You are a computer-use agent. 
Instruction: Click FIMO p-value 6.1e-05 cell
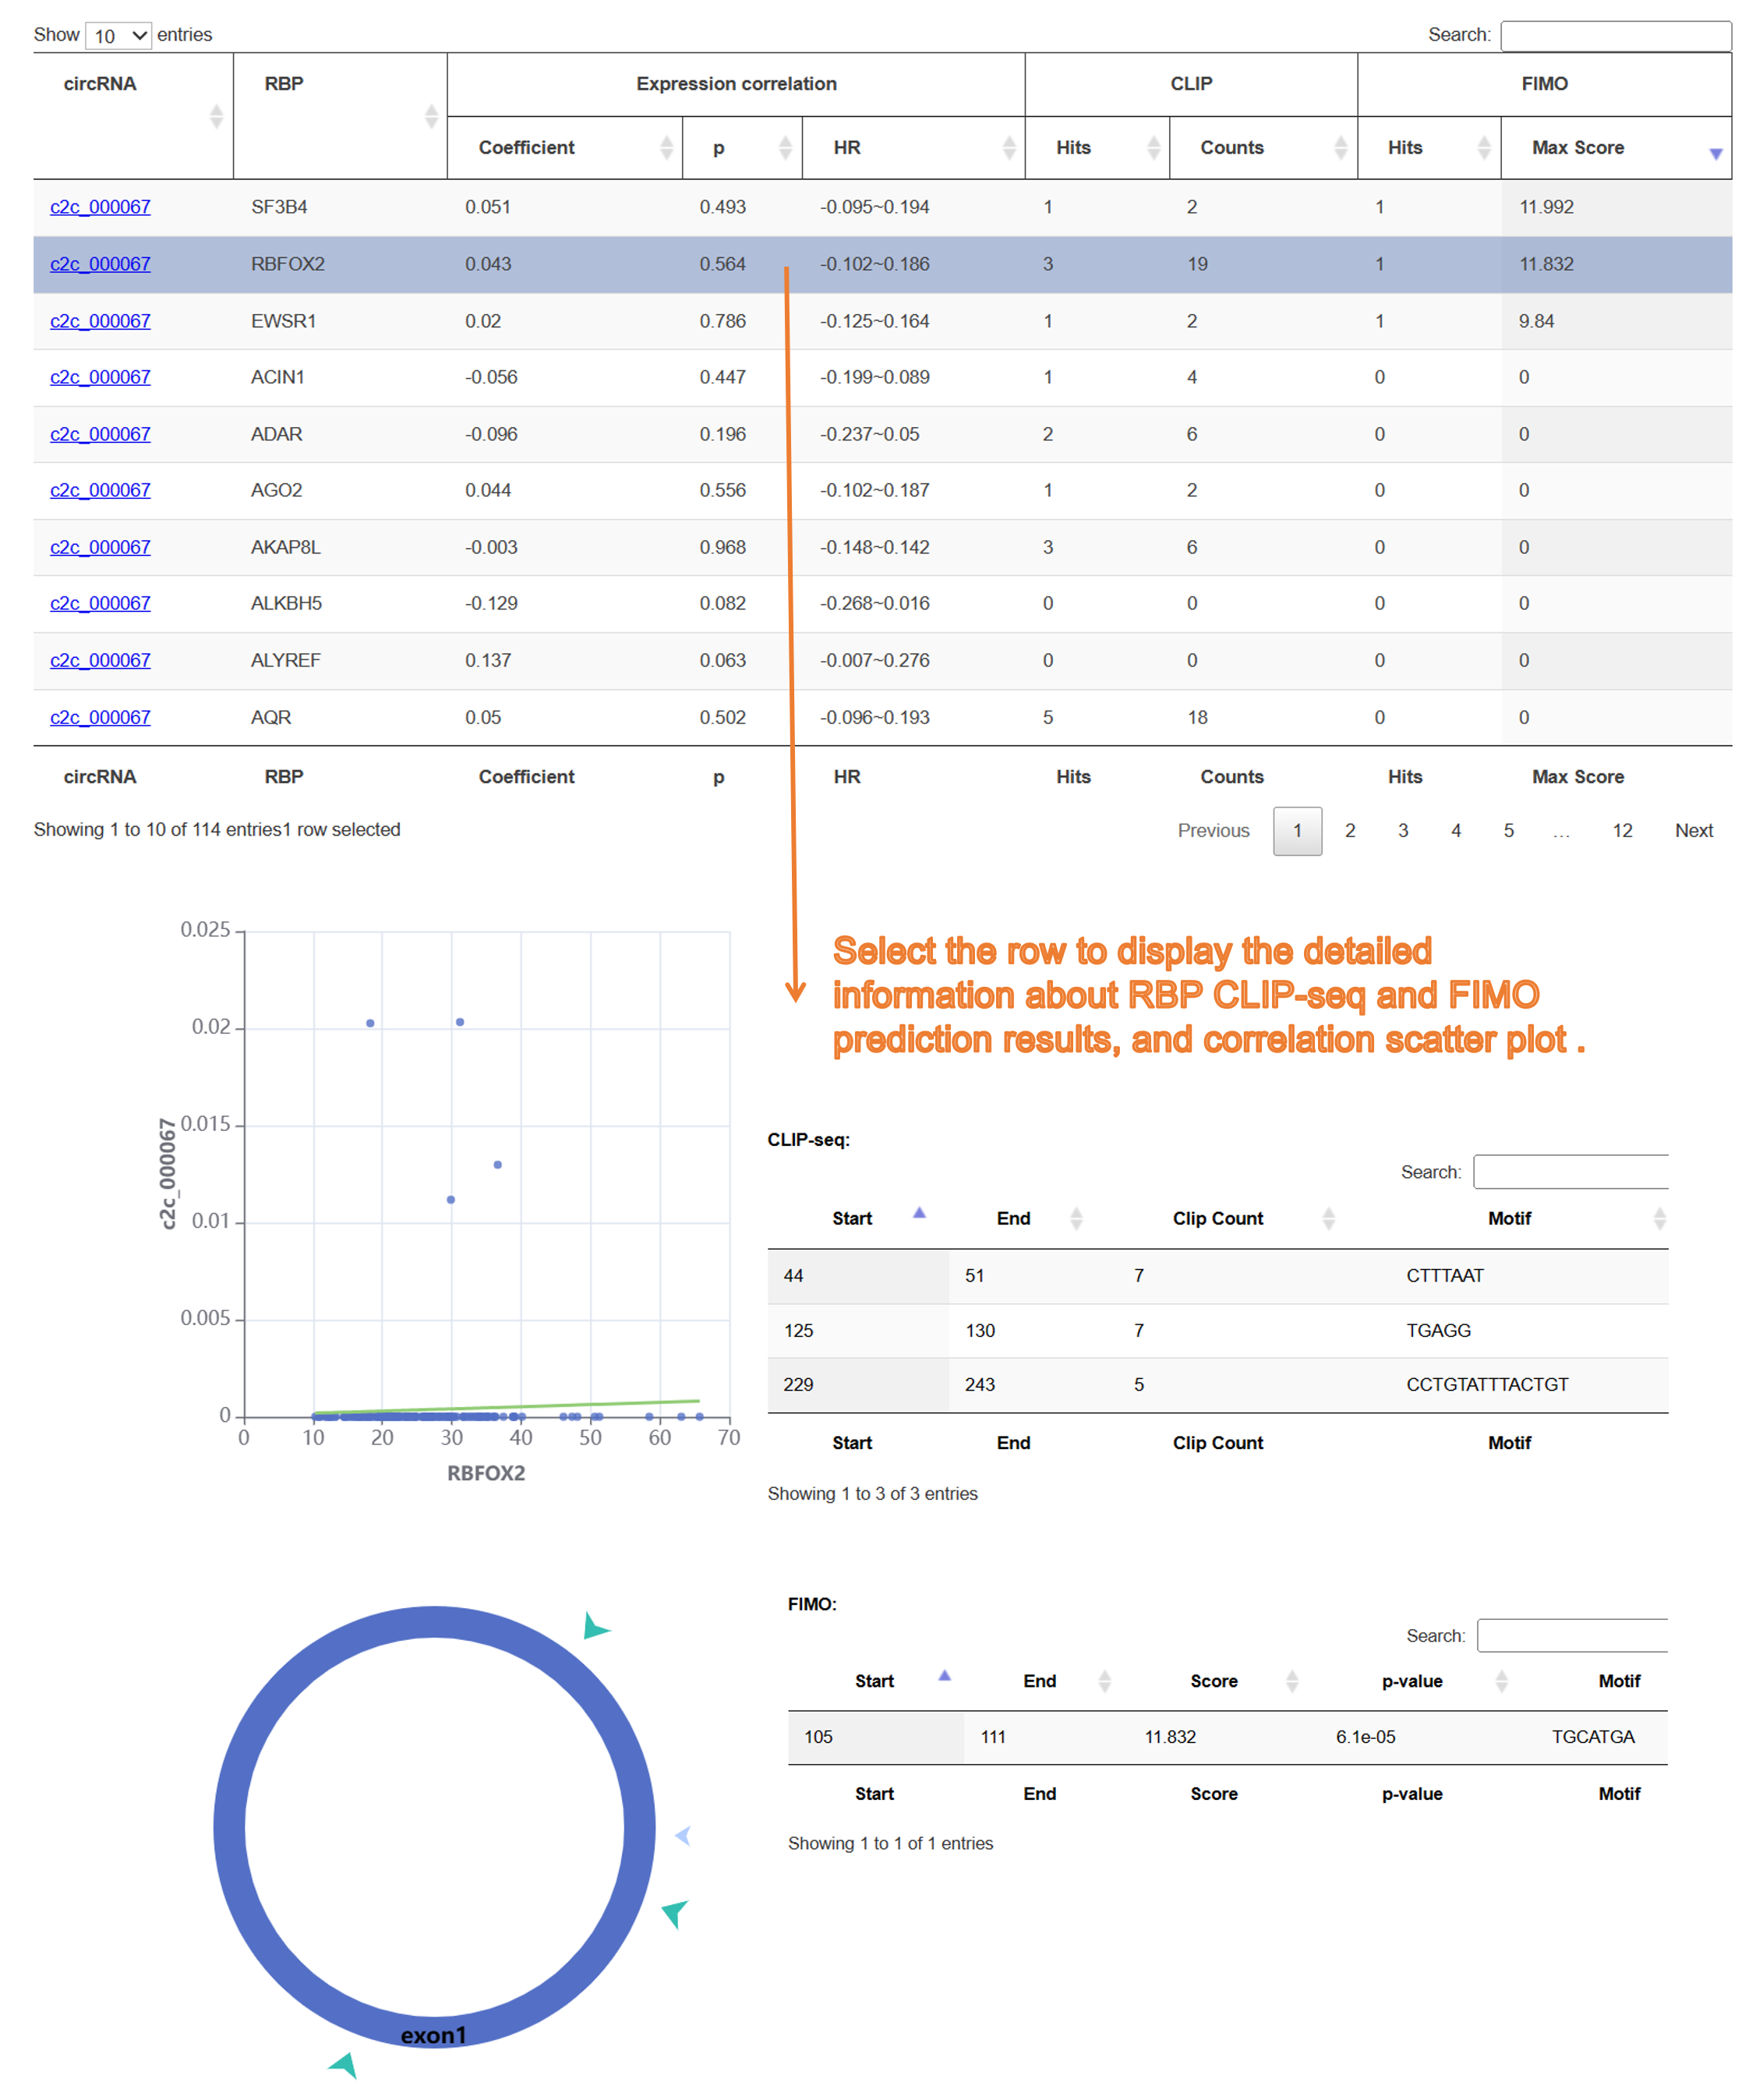1365,1736
